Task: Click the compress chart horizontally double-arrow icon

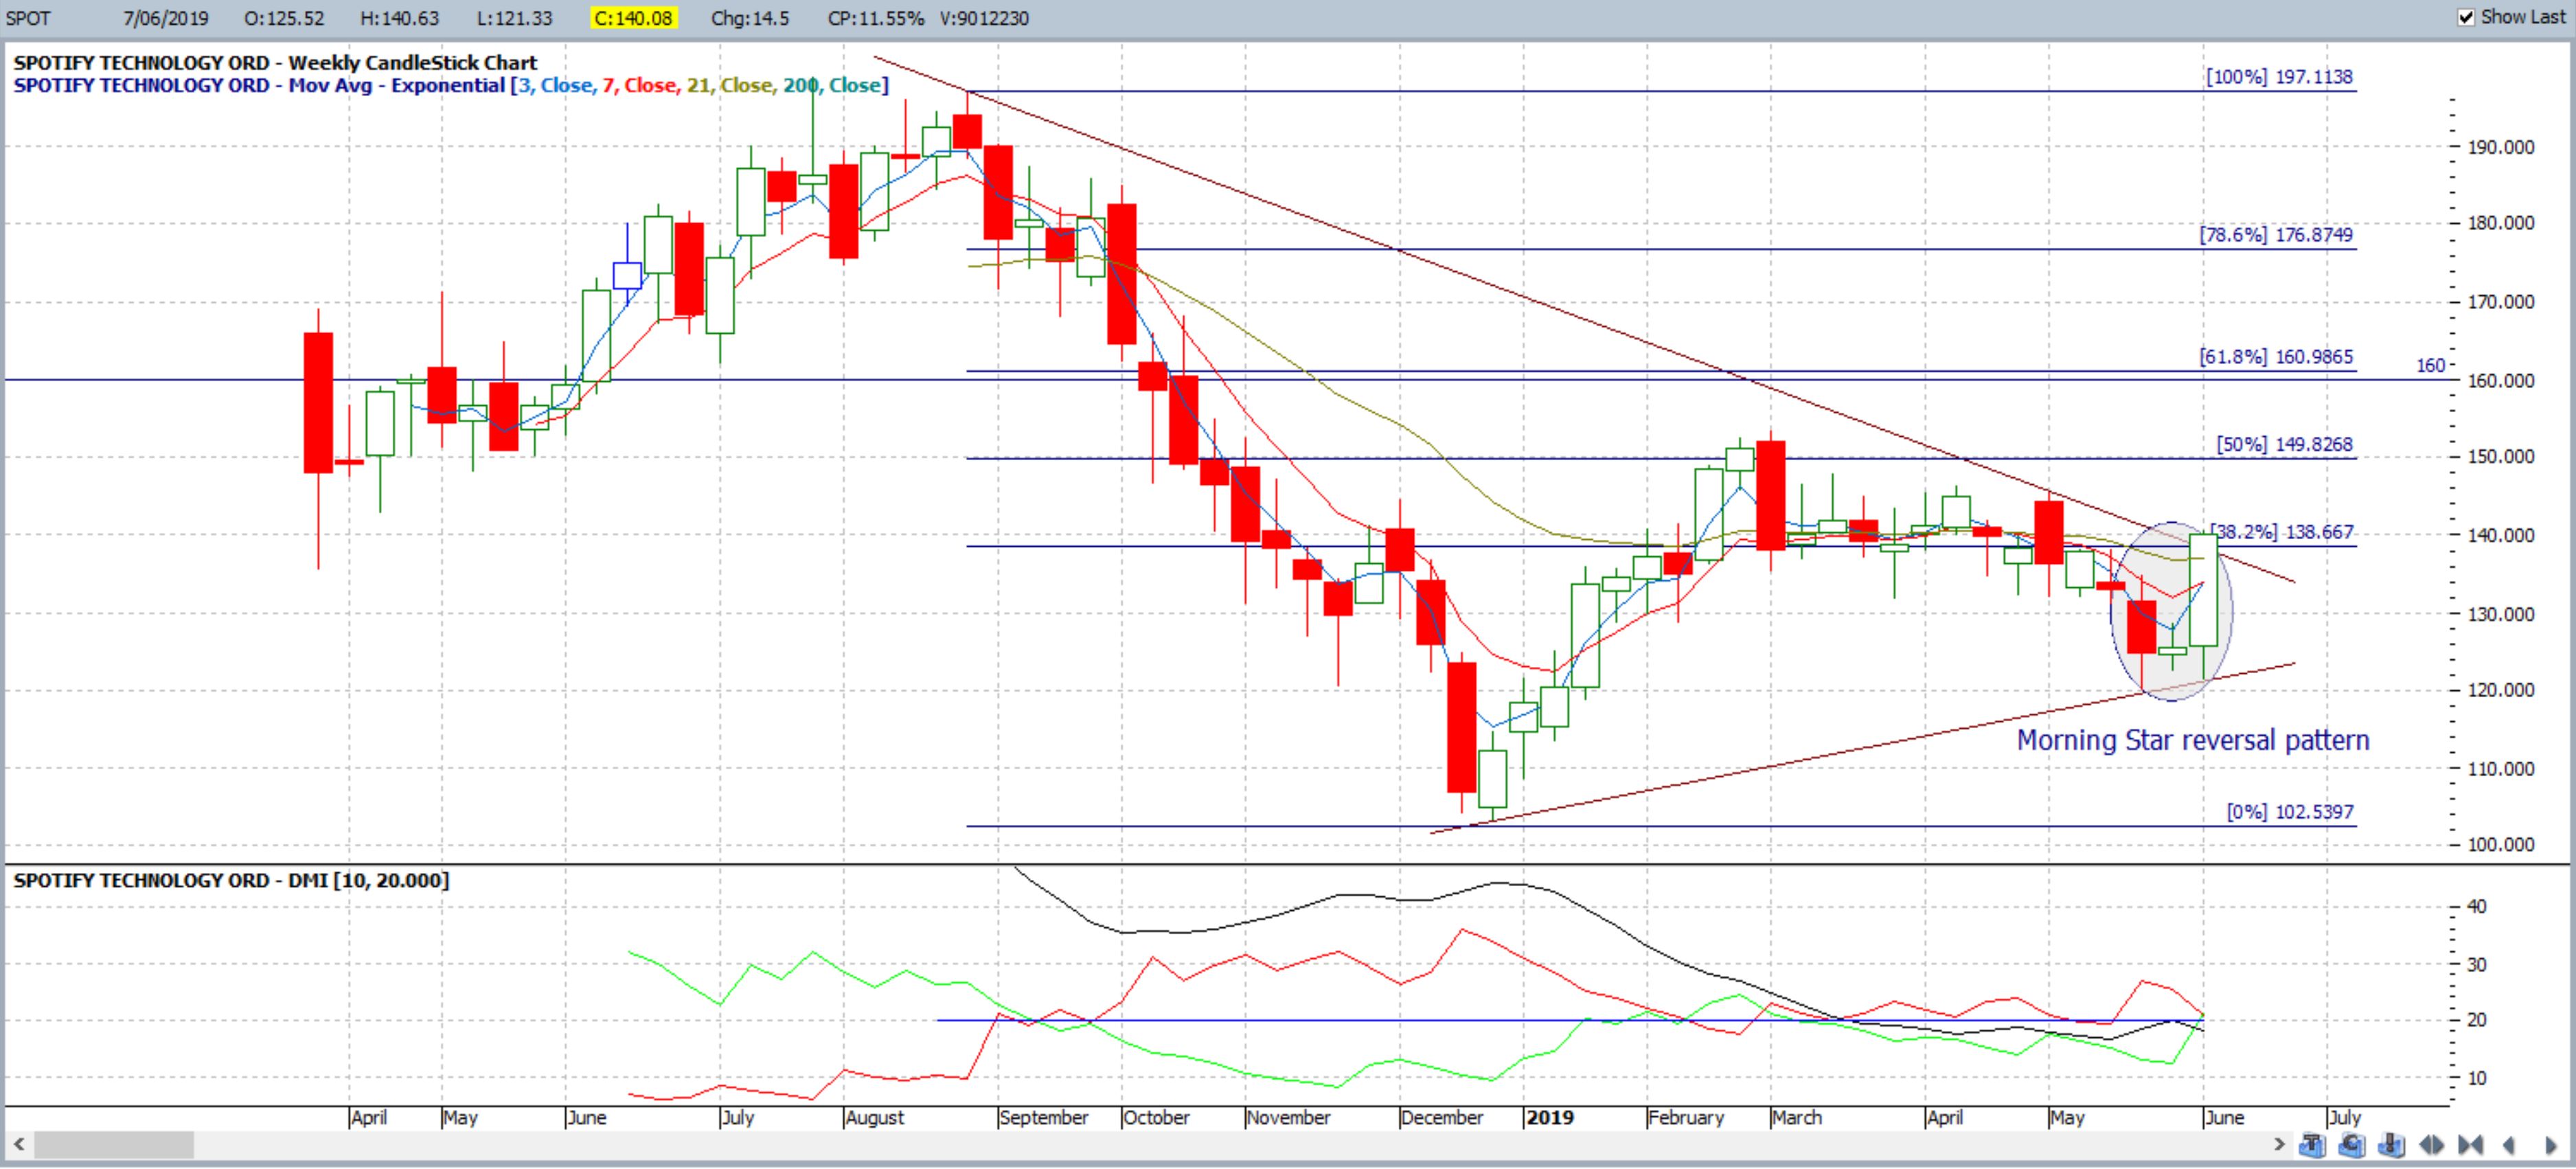Action: point(2470,1144)
